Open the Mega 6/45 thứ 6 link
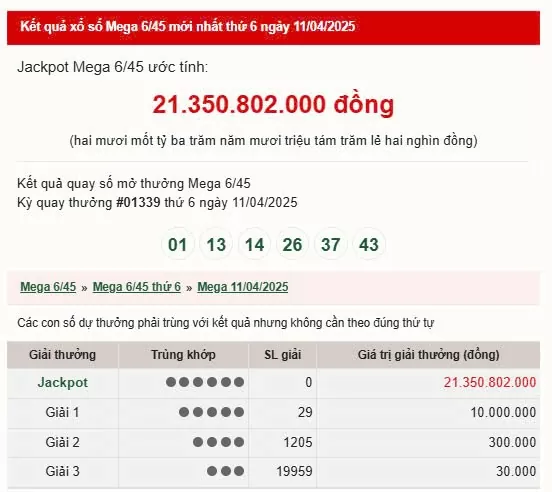 [137, 287]
